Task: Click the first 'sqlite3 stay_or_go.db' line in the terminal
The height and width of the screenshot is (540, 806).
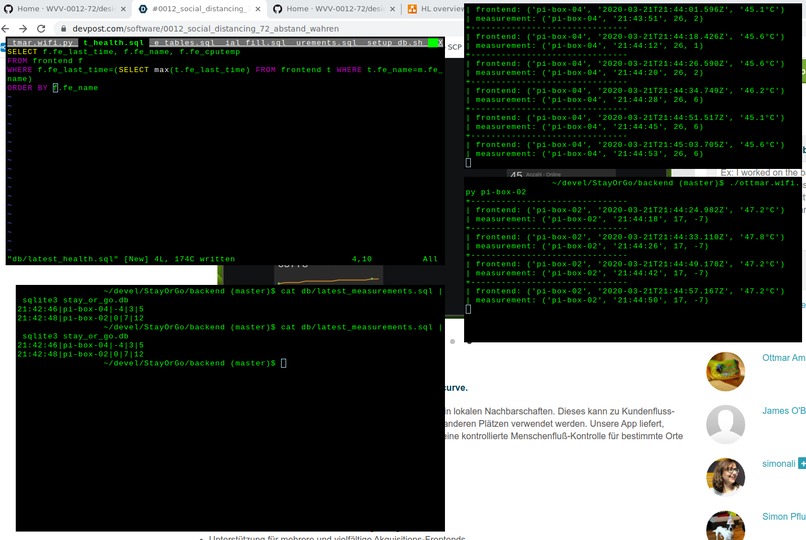Action: [76, 300]
